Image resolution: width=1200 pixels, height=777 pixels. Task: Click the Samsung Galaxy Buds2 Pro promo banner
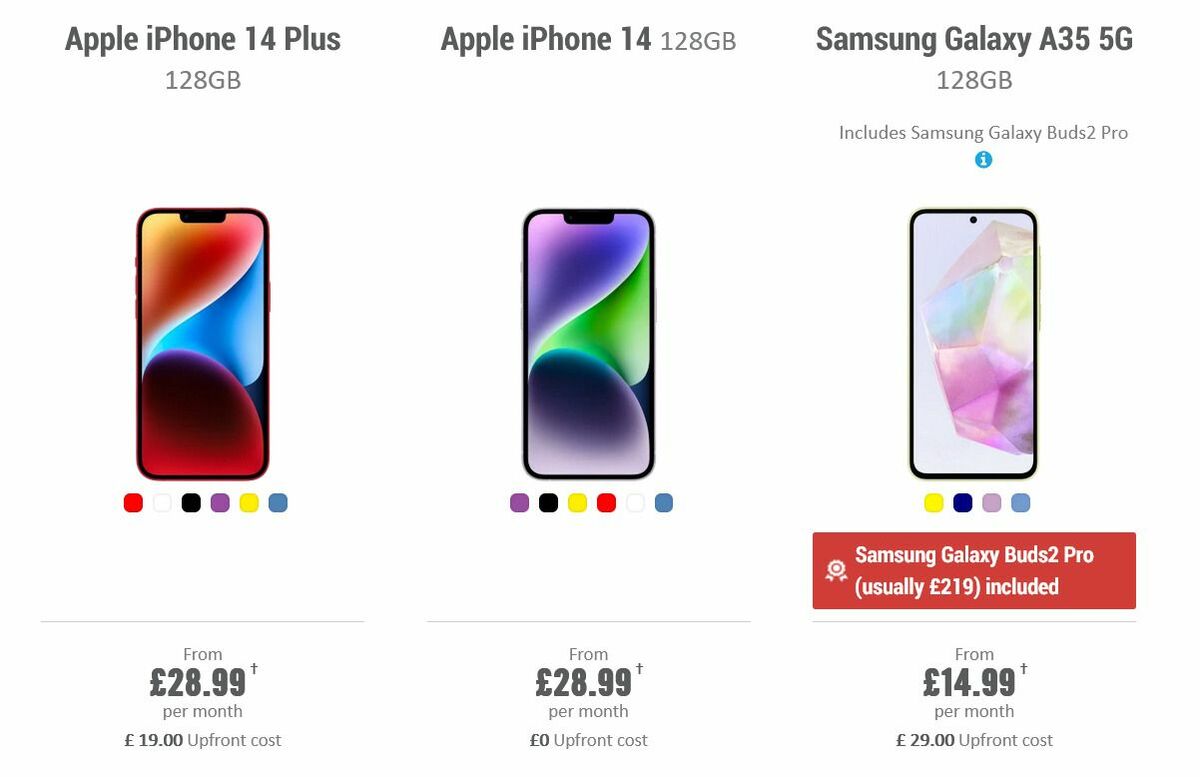(x=975, y=570)
